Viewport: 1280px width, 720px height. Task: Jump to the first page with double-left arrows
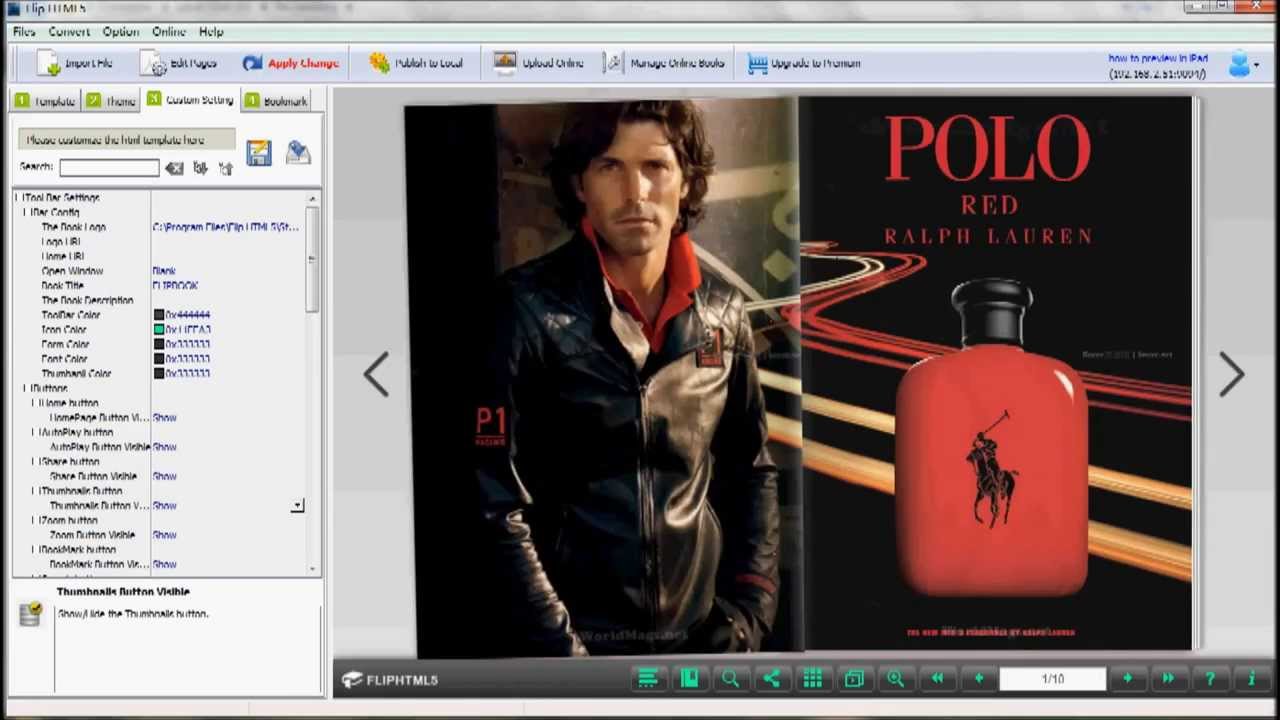coord(937,679)
